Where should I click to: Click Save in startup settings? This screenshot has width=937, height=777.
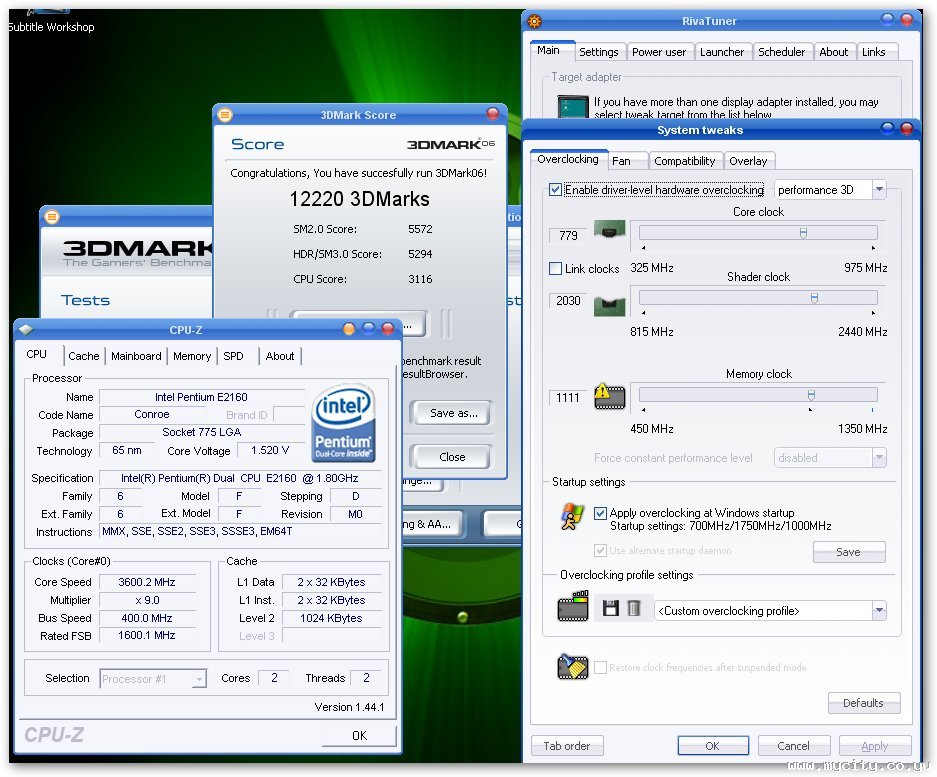pos(849,552)
